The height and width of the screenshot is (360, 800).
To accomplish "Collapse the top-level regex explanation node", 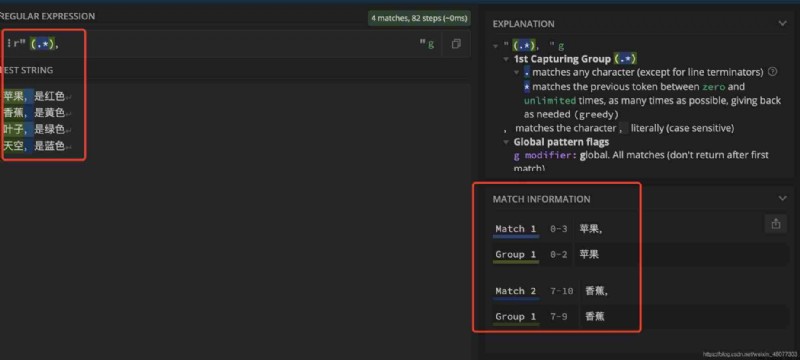I will [495, 46].
